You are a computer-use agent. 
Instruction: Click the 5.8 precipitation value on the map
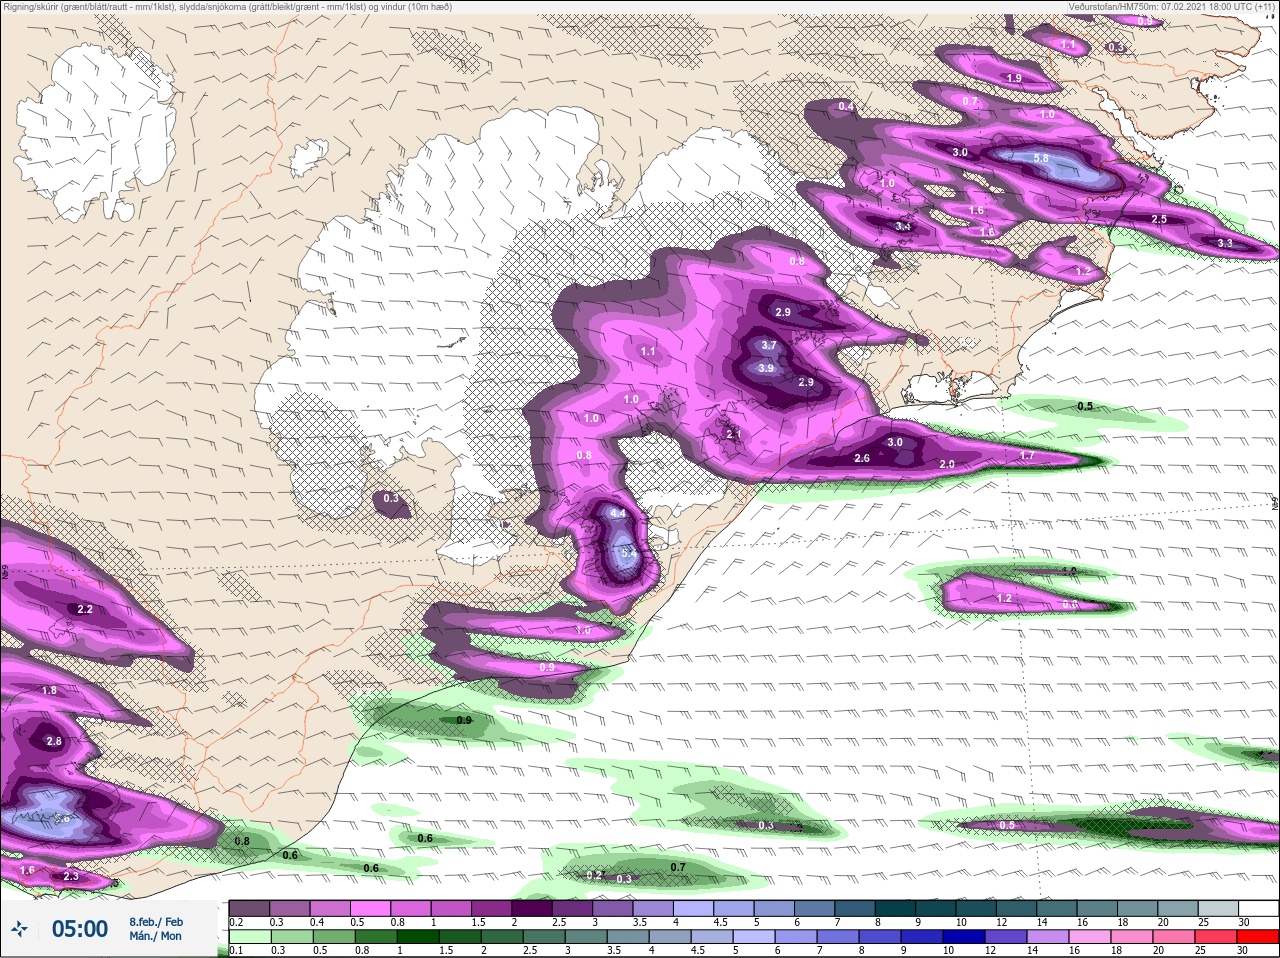point(1041,158)
